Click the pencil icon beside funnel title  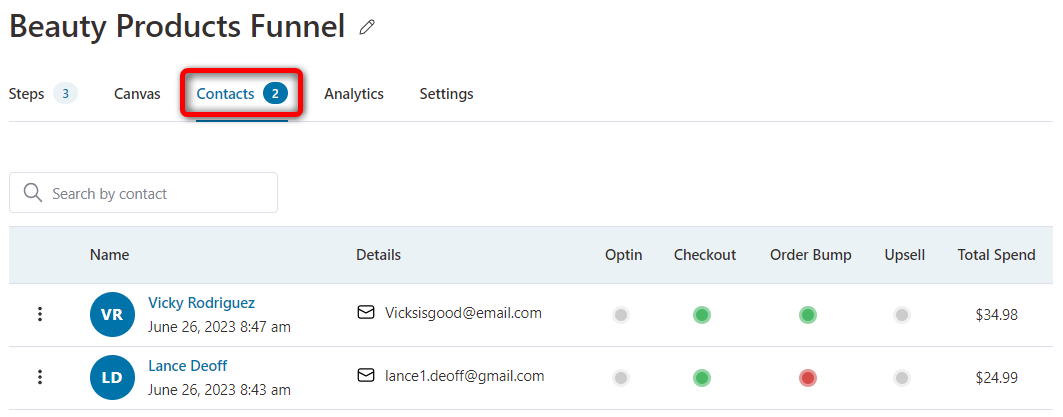click(367, 27)
